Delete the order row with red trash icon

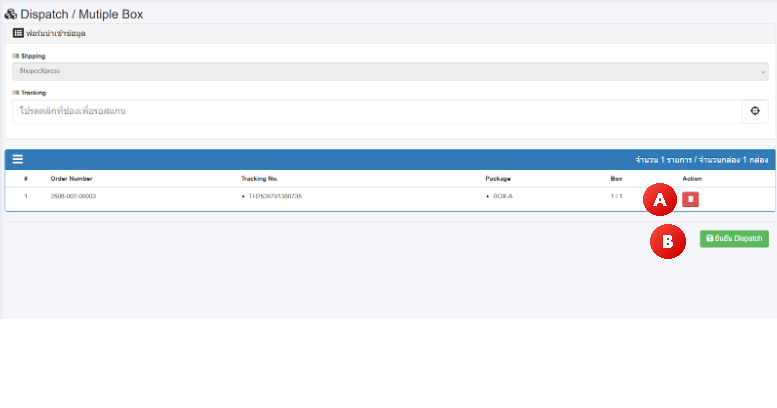[691, 199]
